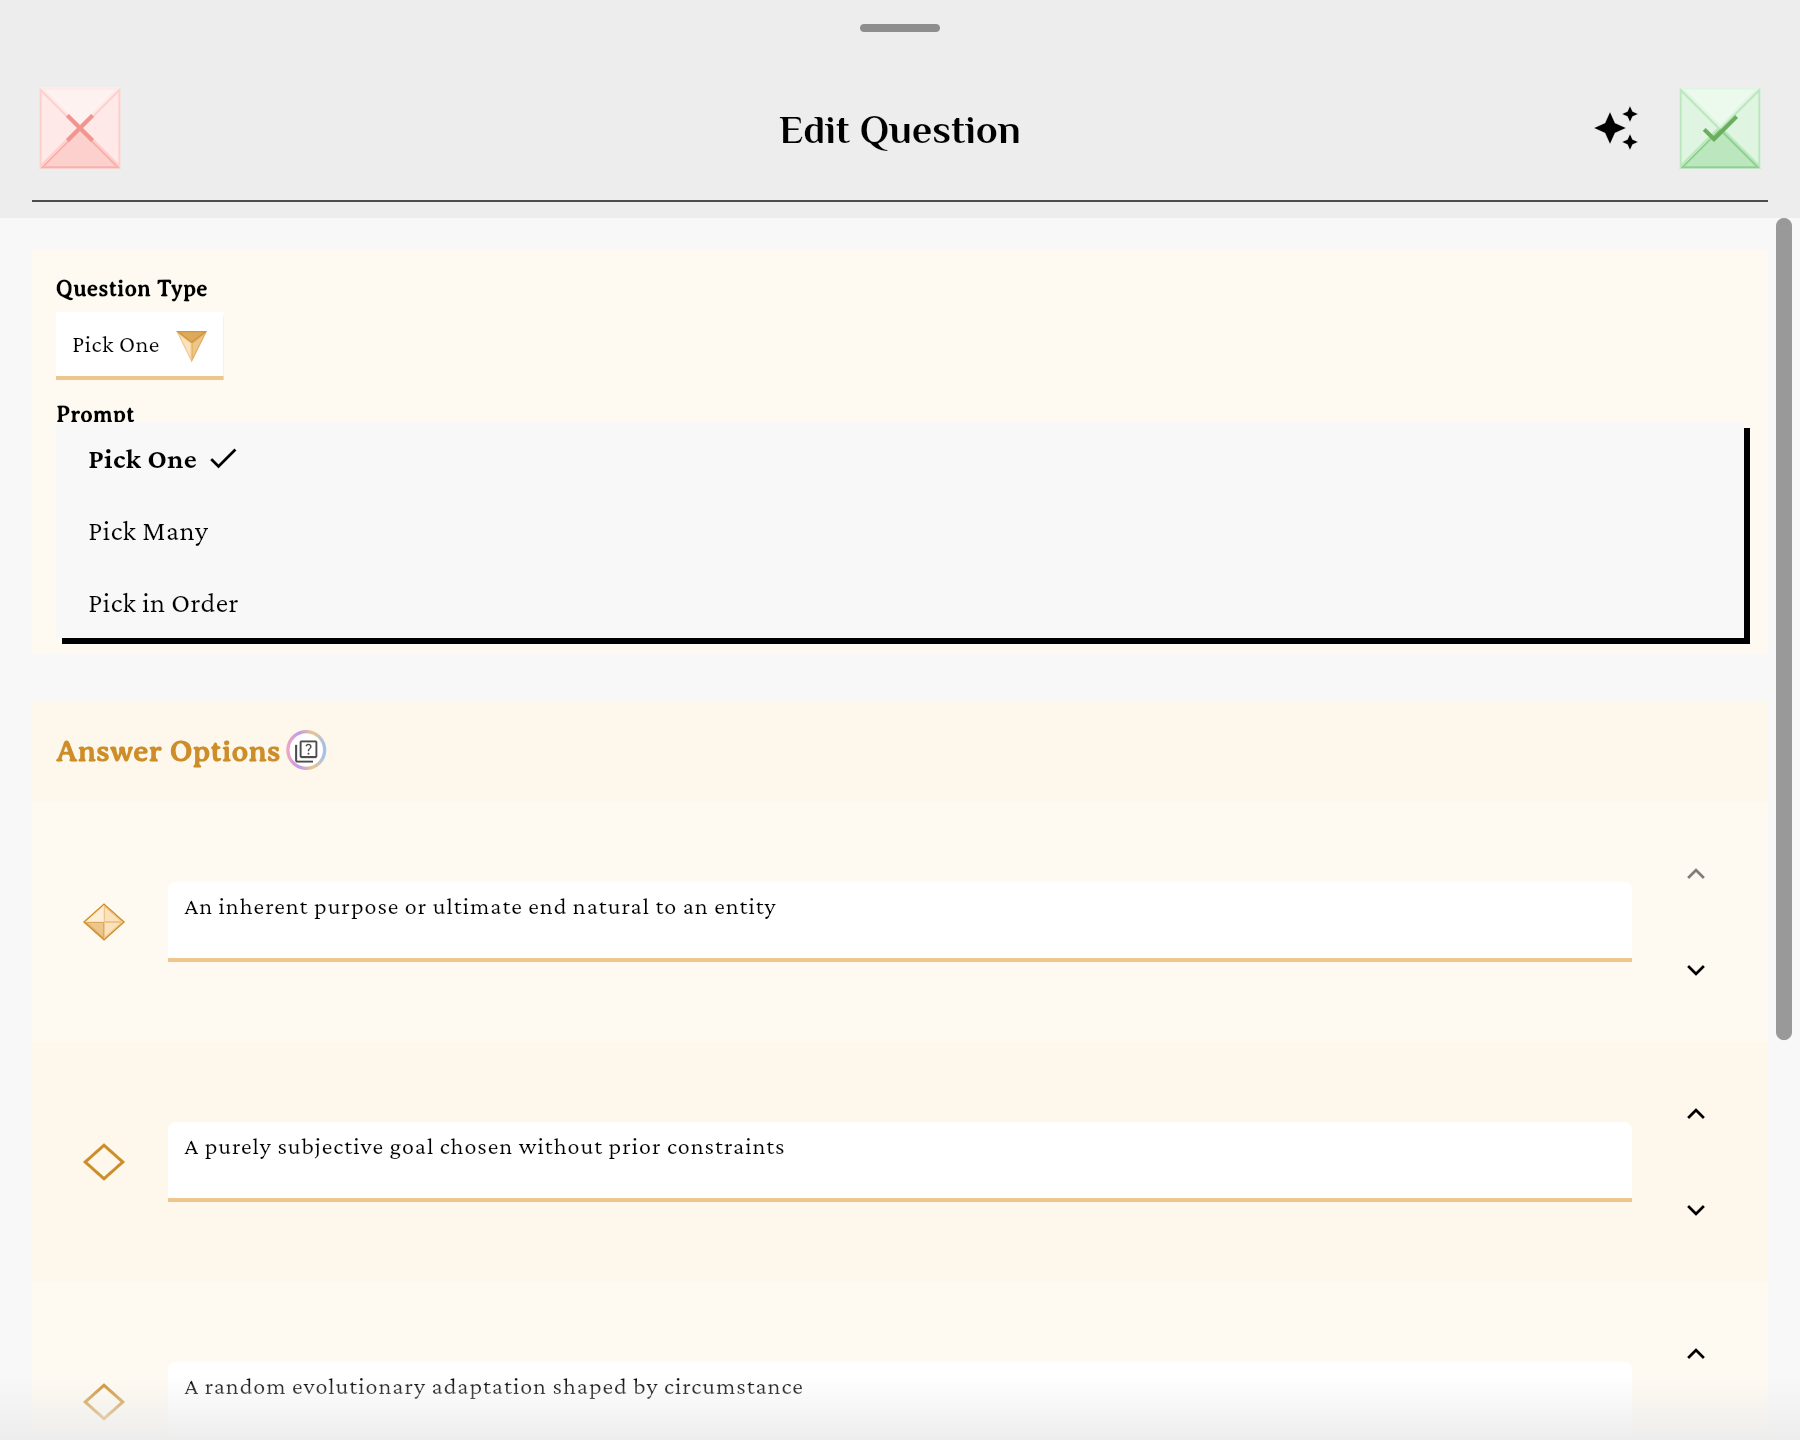Move 'A random evolutionary adaptation' answer up
The image size is (1800, 1440).
pos(1696,1354)
